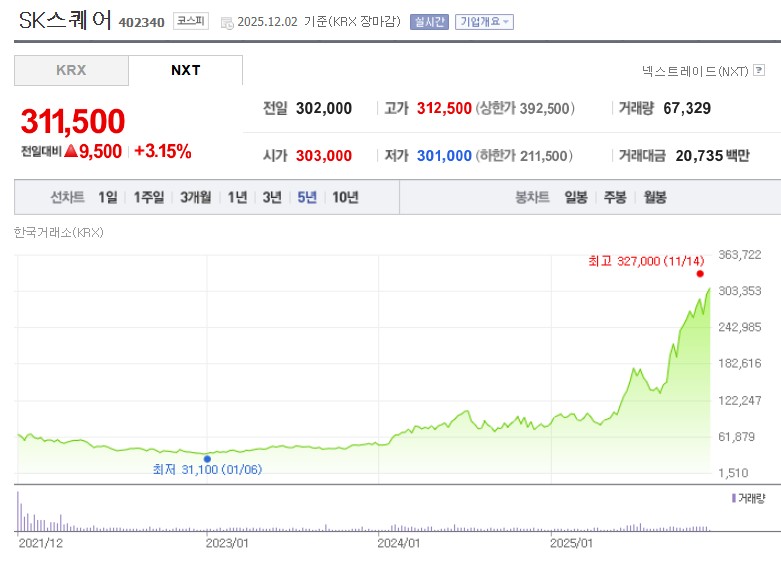Open the 기업개요 dropdown
The width and height of the screenshot is (781, 563).
point(484,22)
